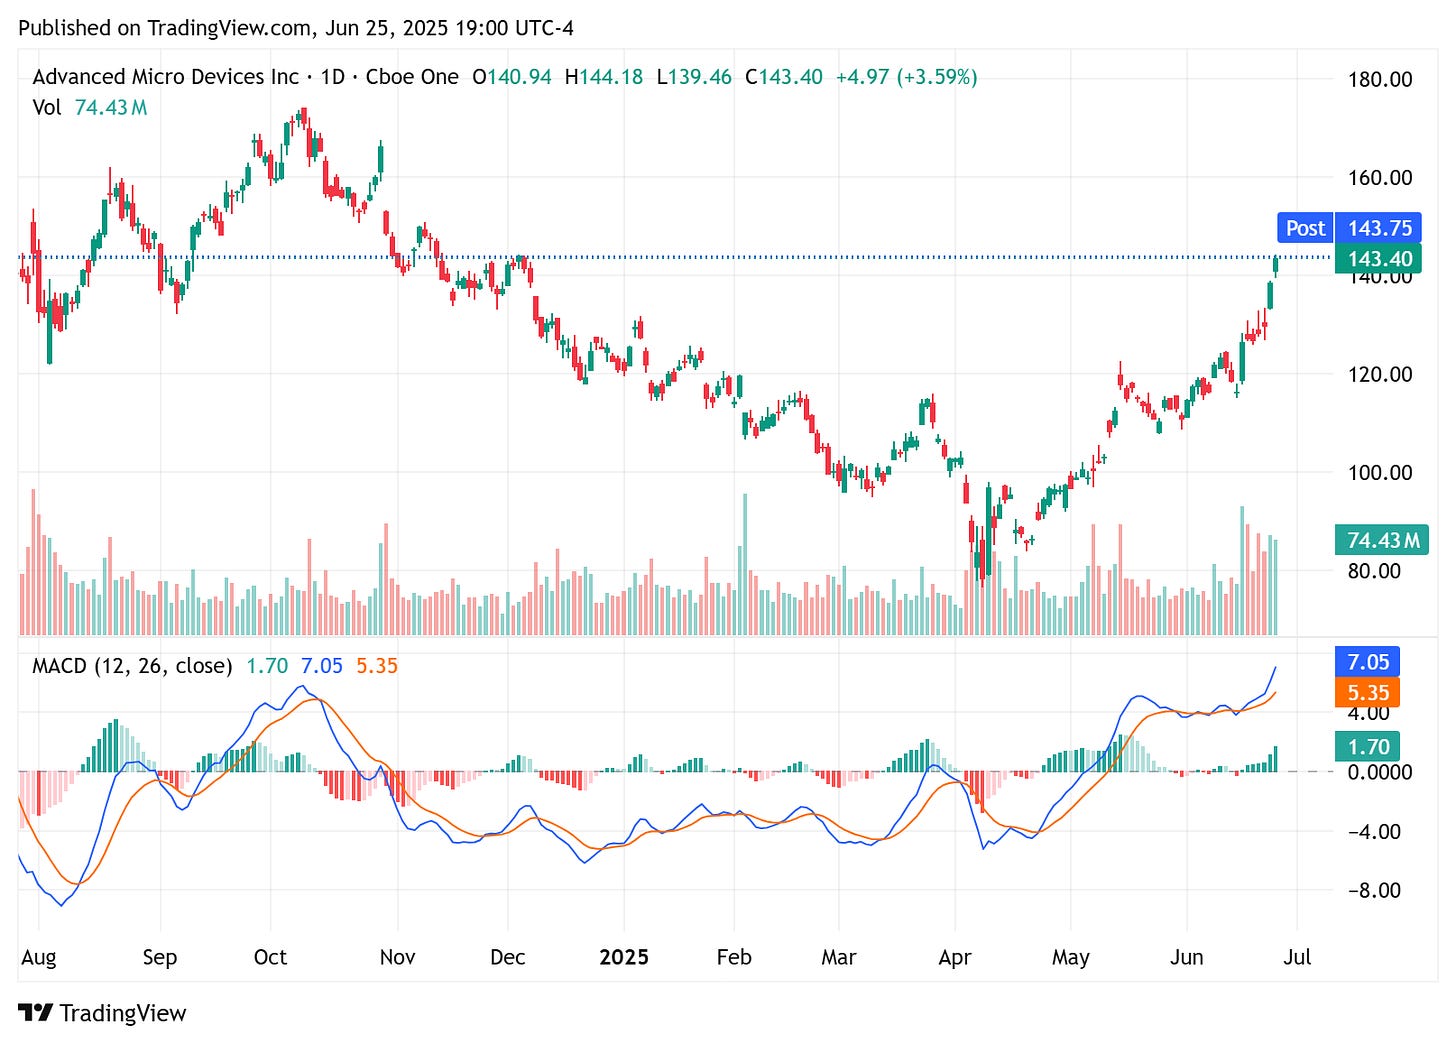Toggle the Advanced Micro Devices legend row

coord(165,77)
